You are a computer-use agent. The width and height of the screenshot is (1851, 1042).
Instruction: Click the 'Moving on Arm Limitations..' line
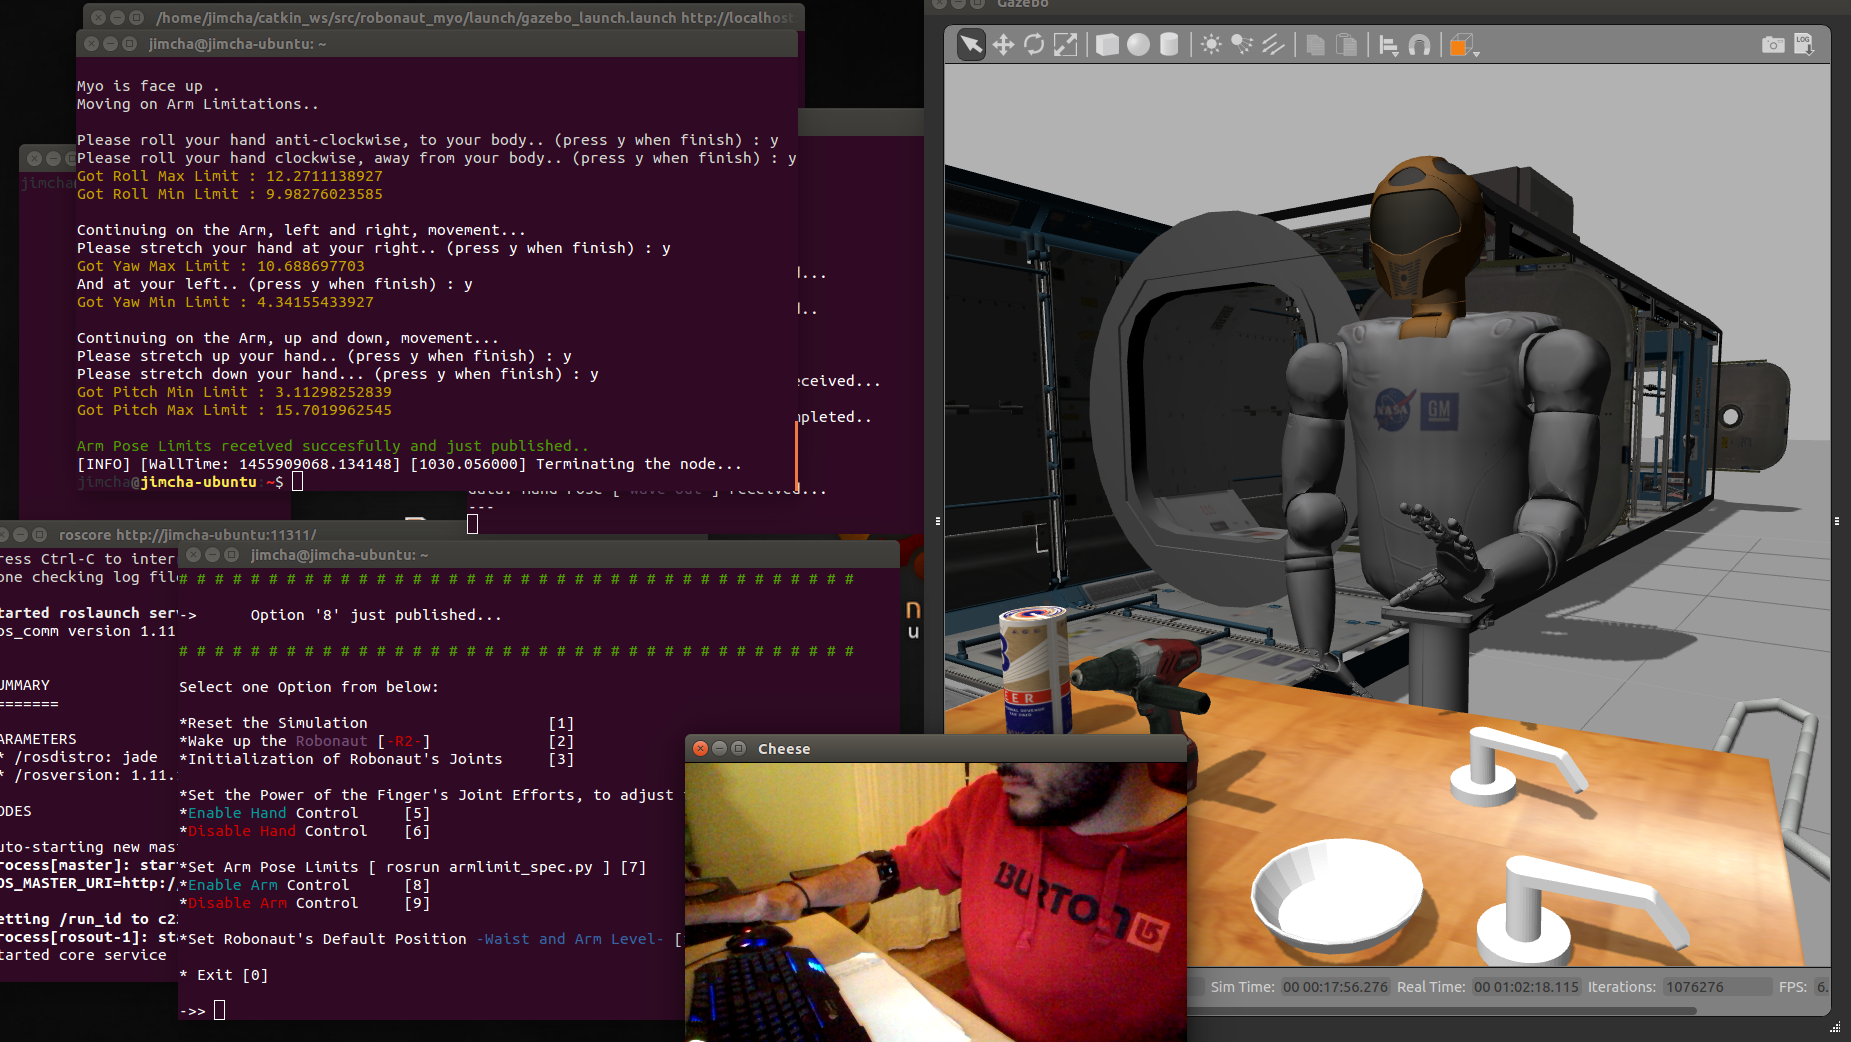(x=198, y=104)
